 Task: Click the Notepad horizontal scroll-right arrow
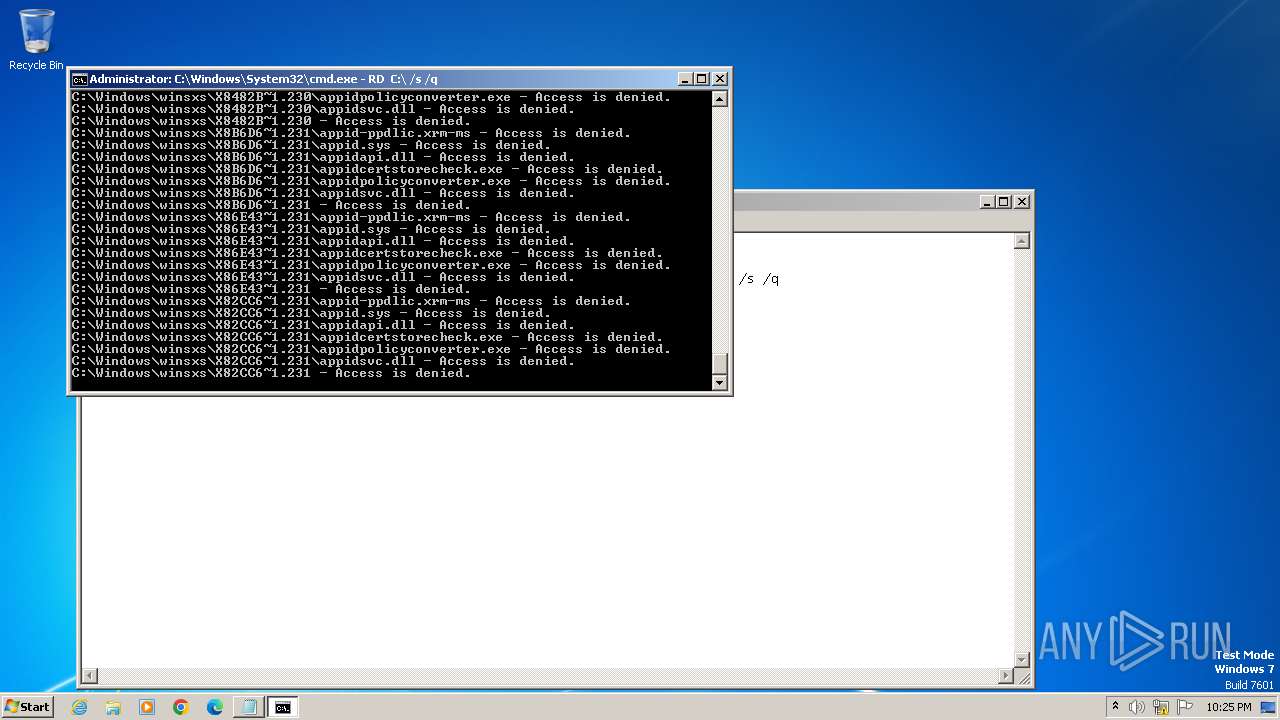1006,676
